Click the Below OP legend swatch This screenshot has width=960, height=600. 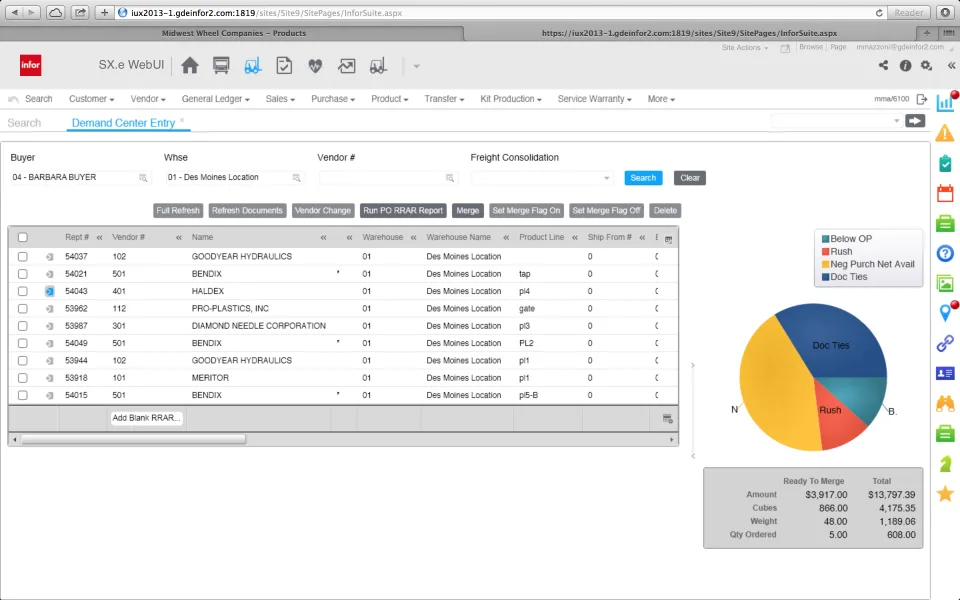coord(825,239)
